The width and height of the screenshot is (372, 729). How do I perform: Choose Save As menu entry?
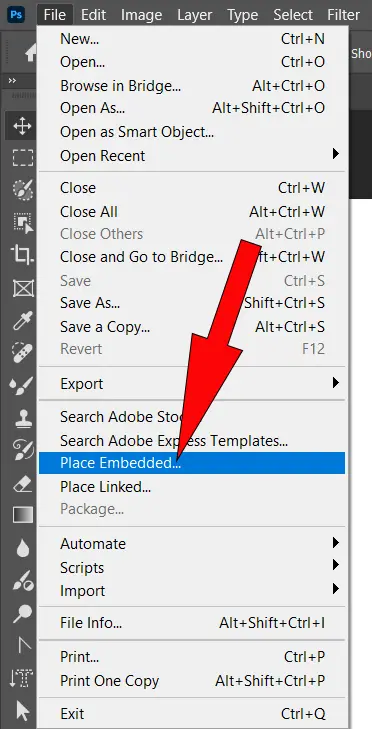pyautogui.click(x=192, y=303)
